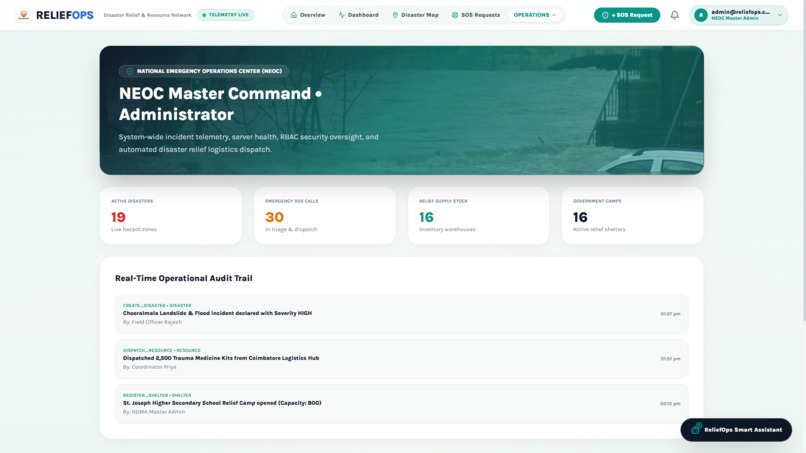Click the 01:27 pm timestamp
Screen dimensions: 806x453
coord(670,314)
